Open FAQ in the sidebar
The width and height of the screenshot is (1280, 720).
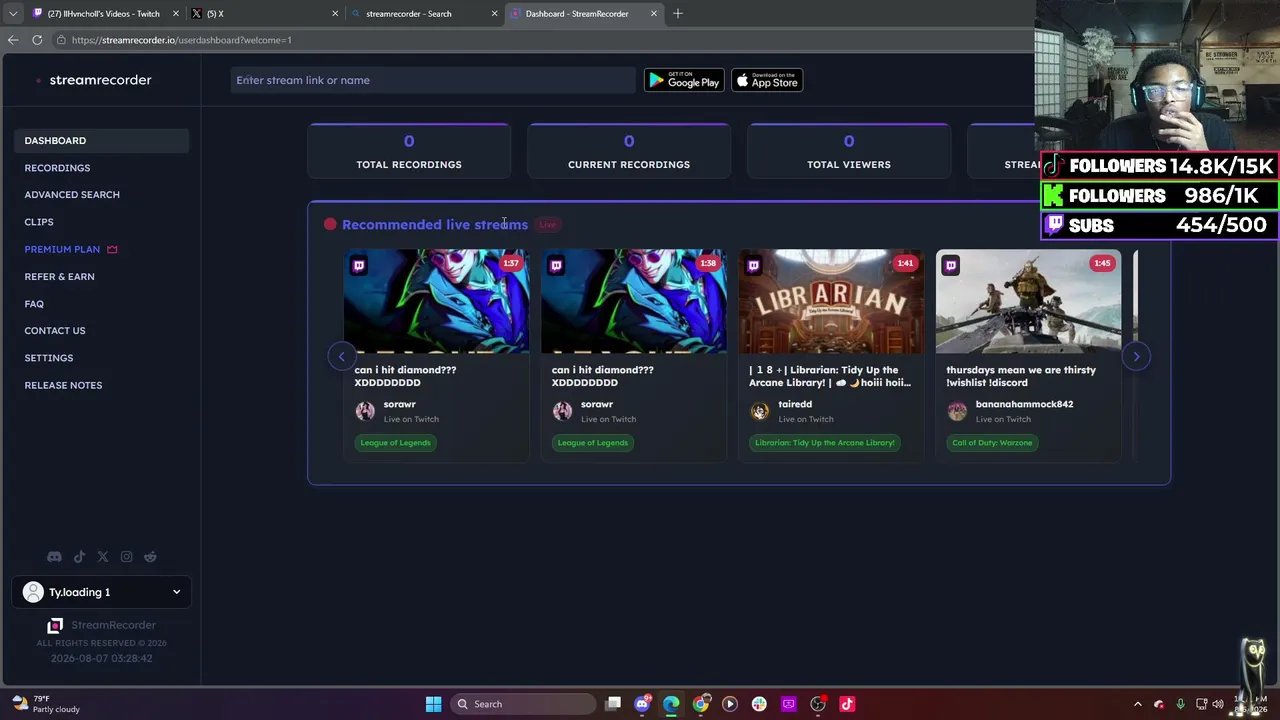point(34,304)
